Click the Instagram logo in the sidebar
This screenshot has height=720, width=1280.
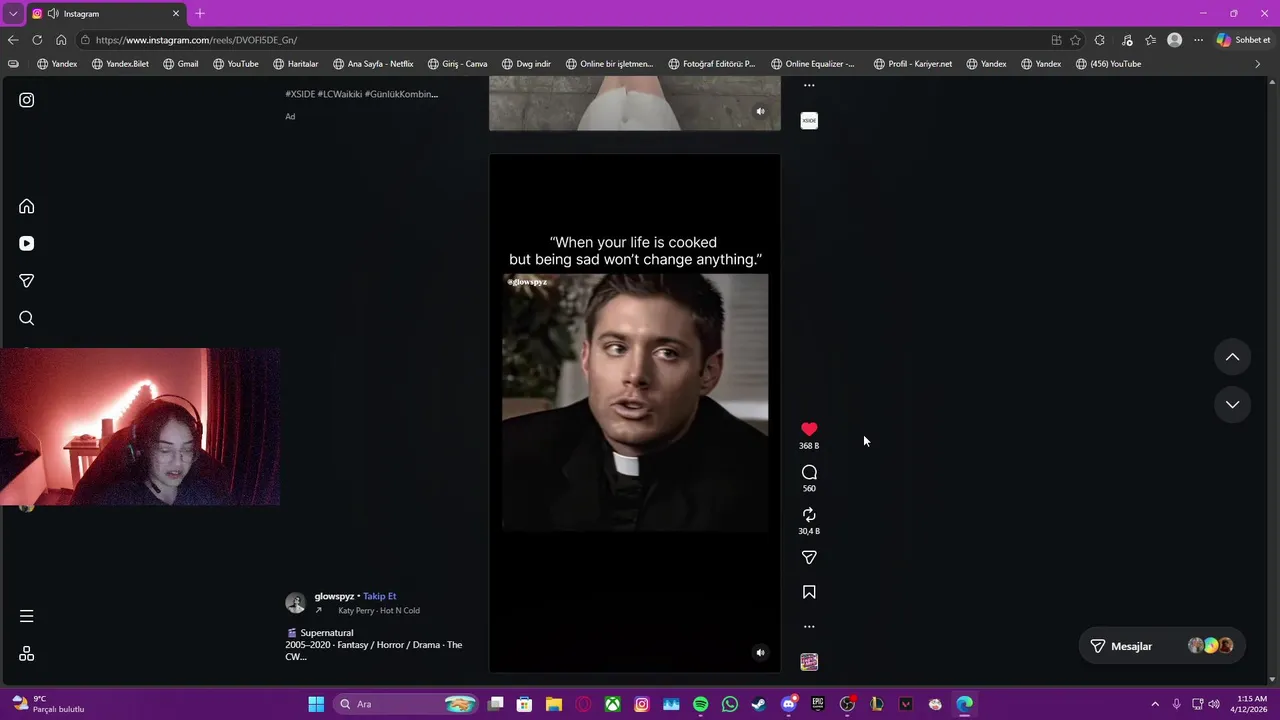[x=27, y=100]
